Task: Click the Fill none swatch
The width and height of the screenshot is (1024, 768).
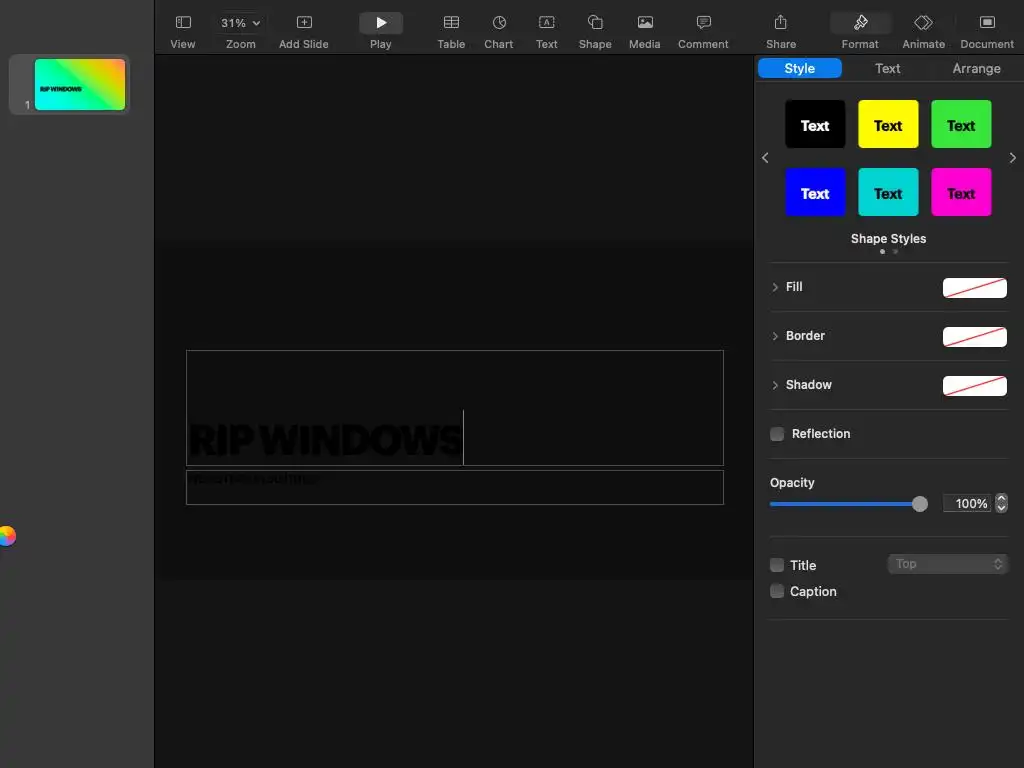Action: tap(974, 287)
